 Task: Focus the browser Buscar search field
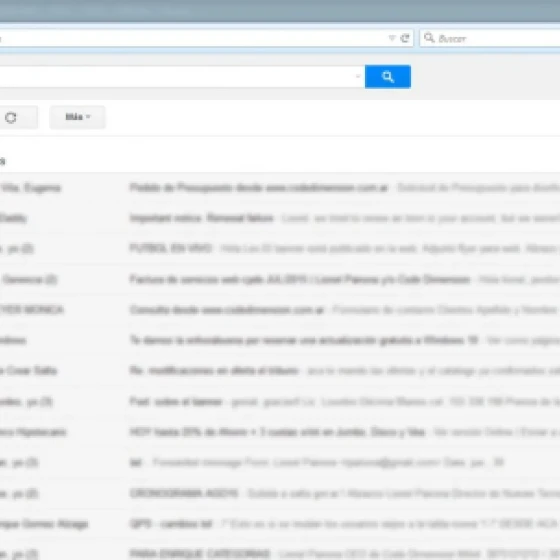(490, 38)
